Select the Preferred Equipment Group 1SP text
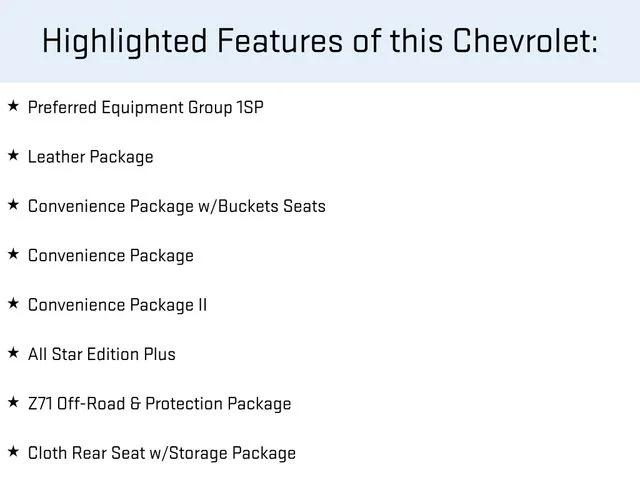 [146, 108]
